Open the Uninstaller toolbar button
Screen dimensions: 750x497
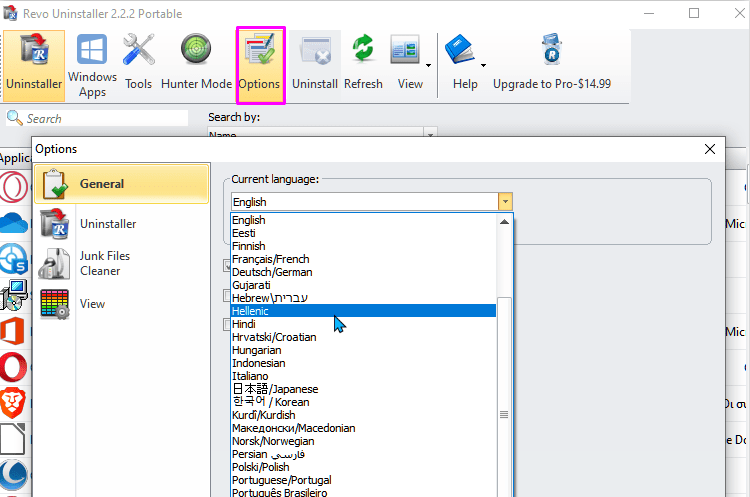point(34,66)
